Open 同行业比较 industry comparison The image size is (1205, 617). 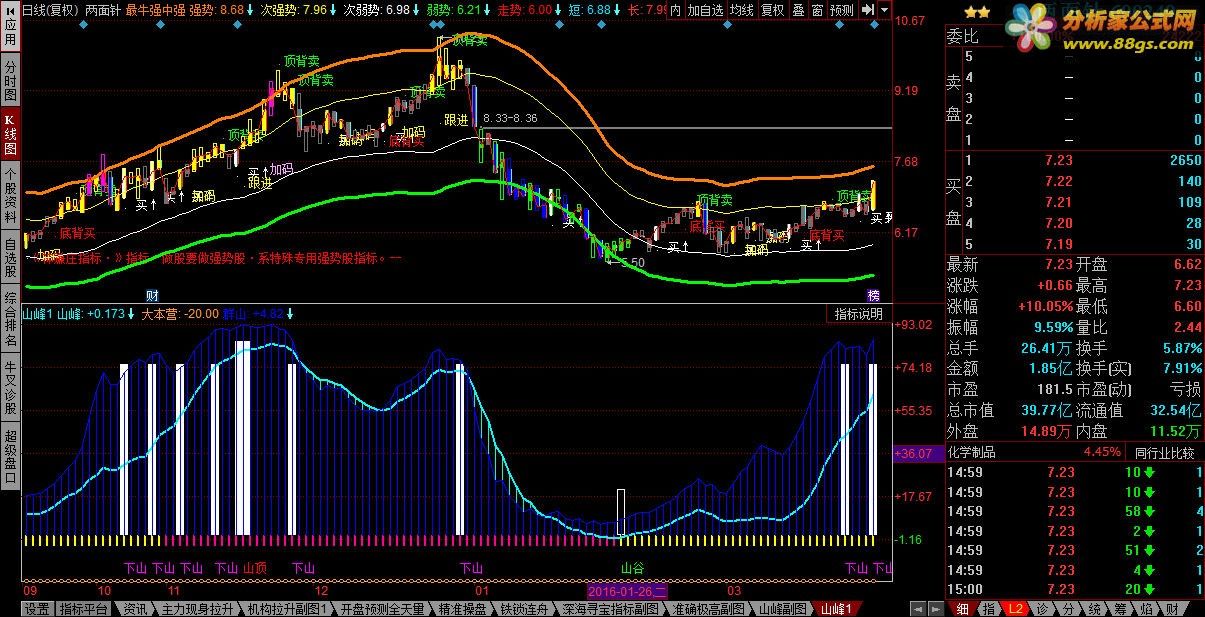tap(1163, 452)
